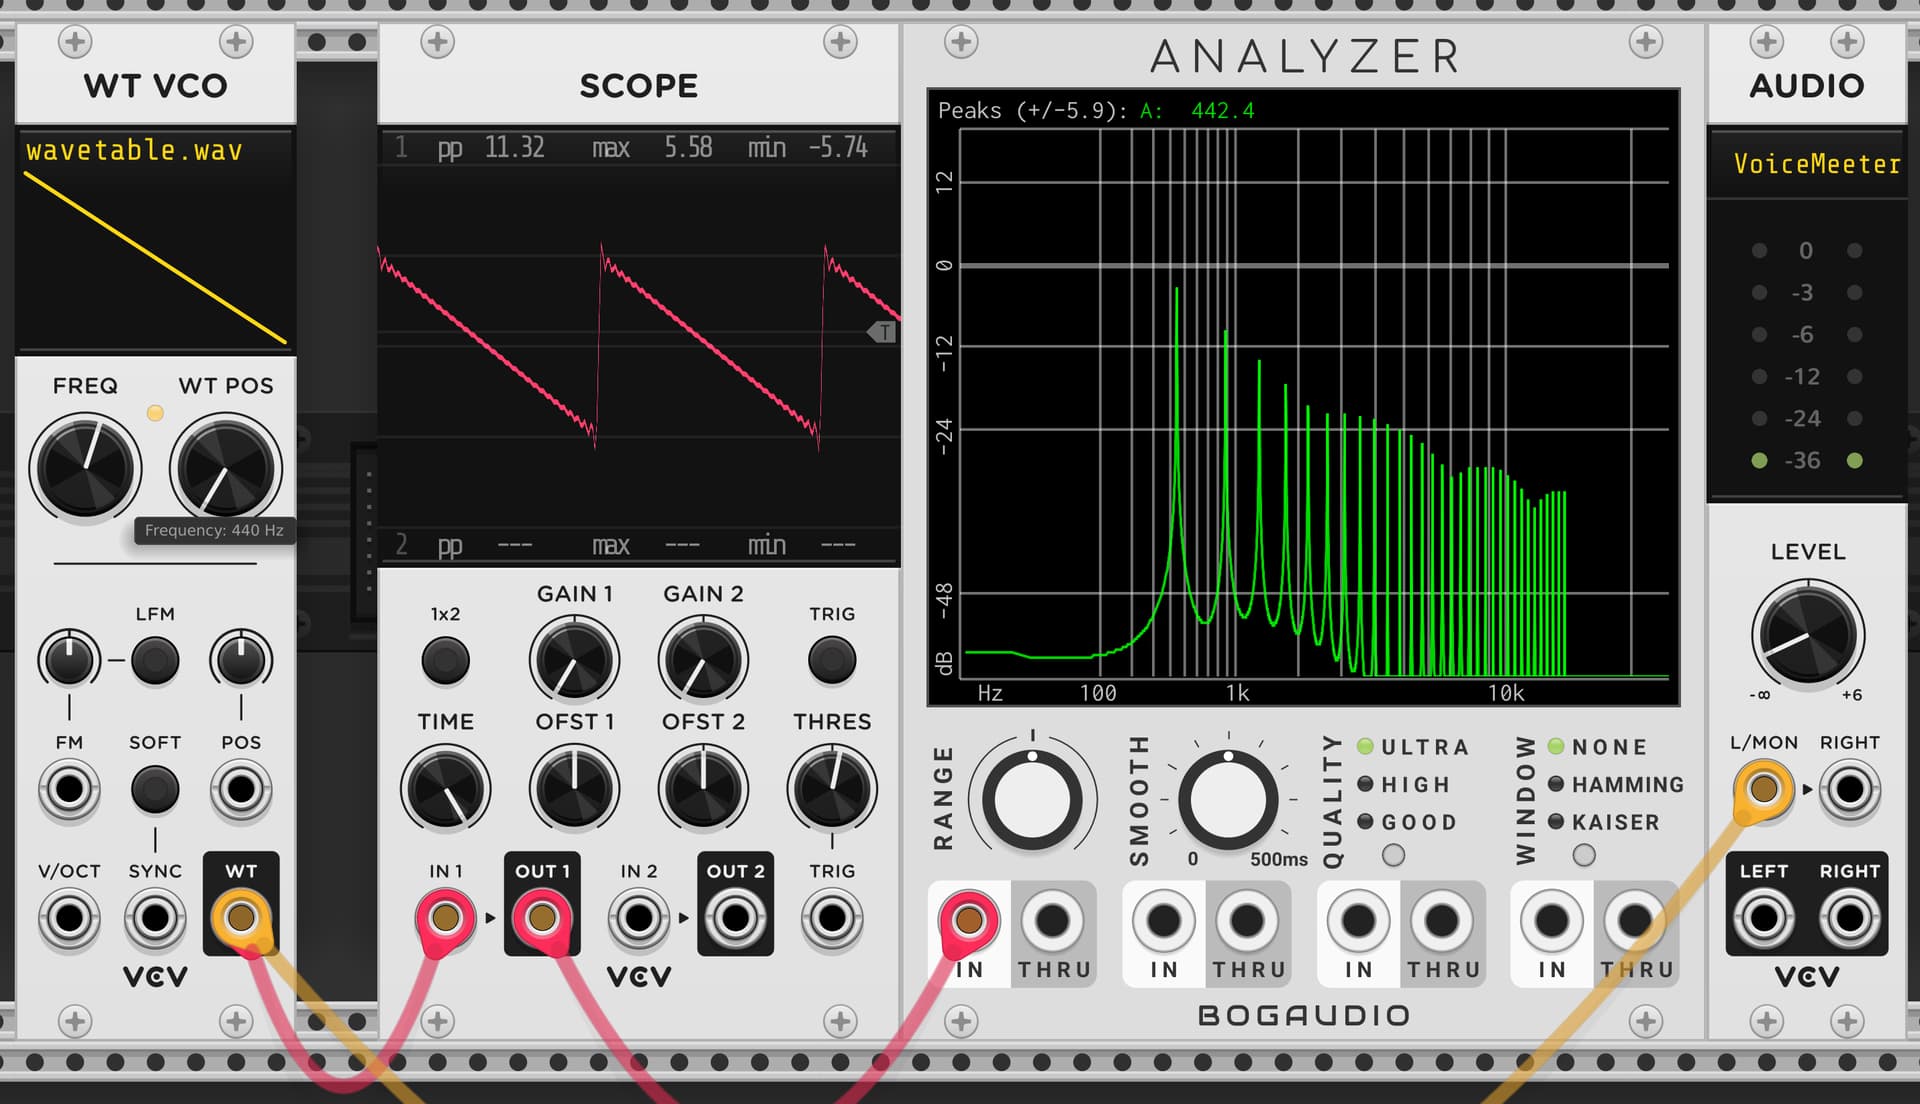Click the BOGAUDIO brand label
Image resolution: width=1920 pixels, height=1104 pixels.
tap(1304, 1015)
